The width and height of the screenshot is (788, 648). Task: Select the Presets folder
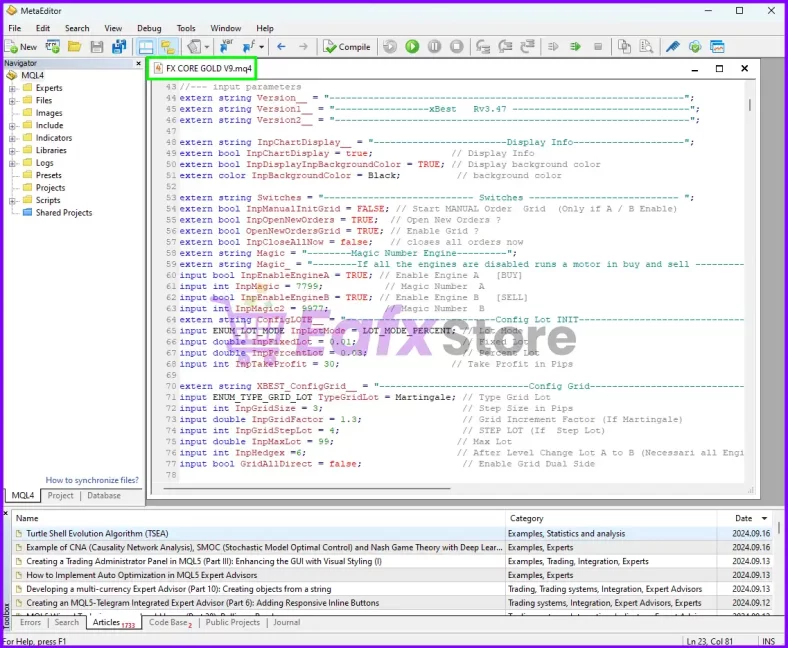(48, 175)
